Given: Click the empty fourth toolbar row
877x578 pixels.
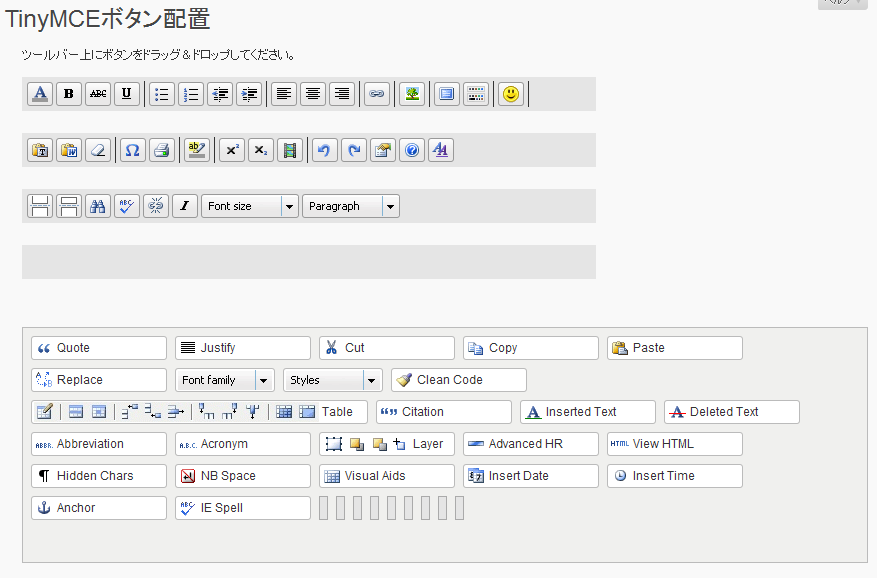Looking at the screenshot, I should tap(309, 262).
